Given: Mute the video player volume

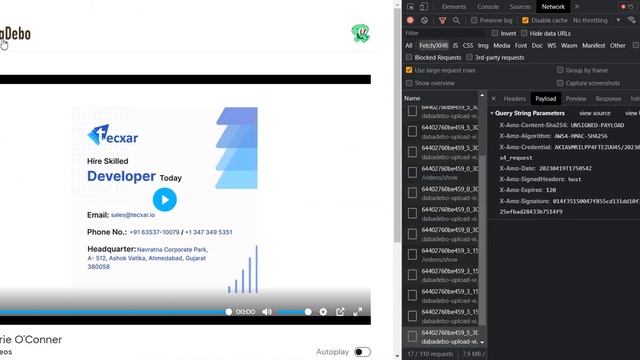Looking at the screenshot, I should point(267,312).
